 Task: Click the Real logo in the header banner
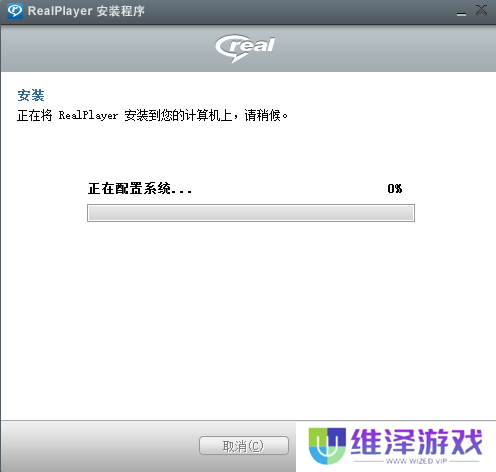click(x=245, y=48)
